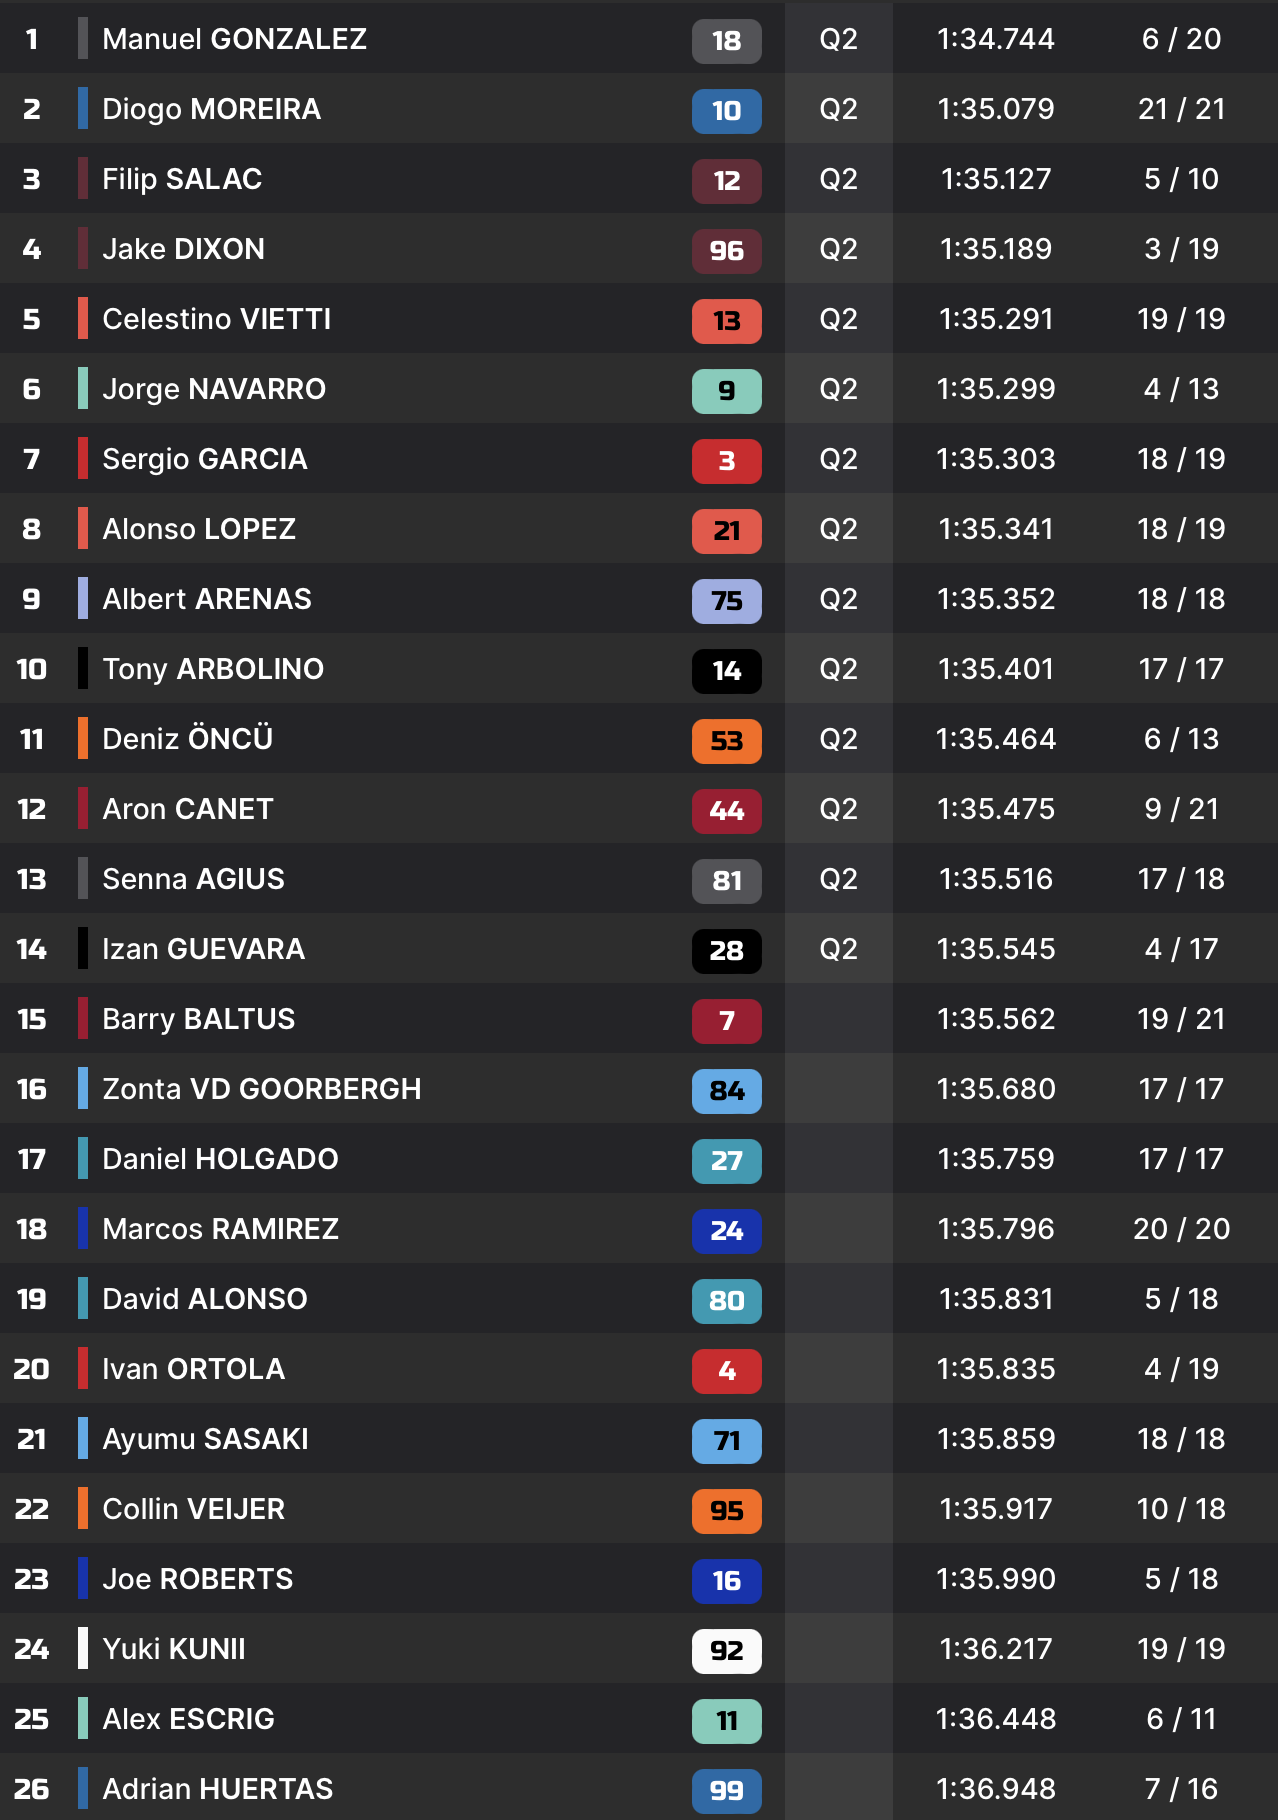The height and width of the screenshot is (1820, 1278).
Task: Click the red team color bar beside Sergio GARCIA
Action: 83,459
